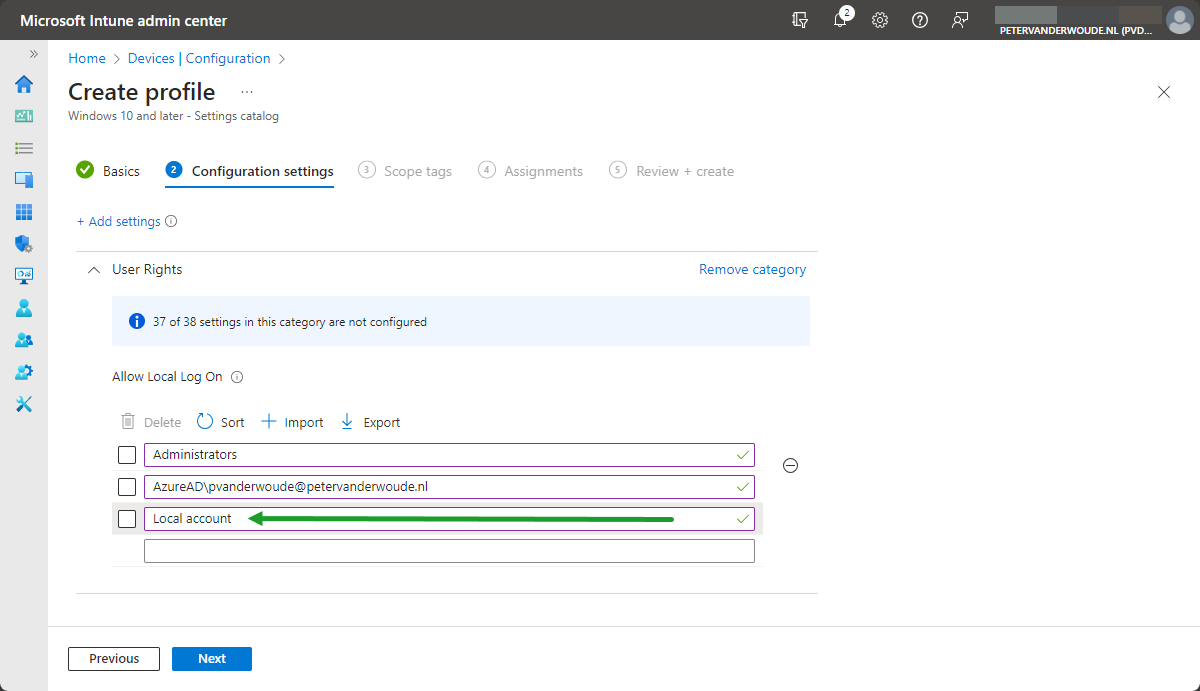Open the Home section in the sidebar

point(23,85)
